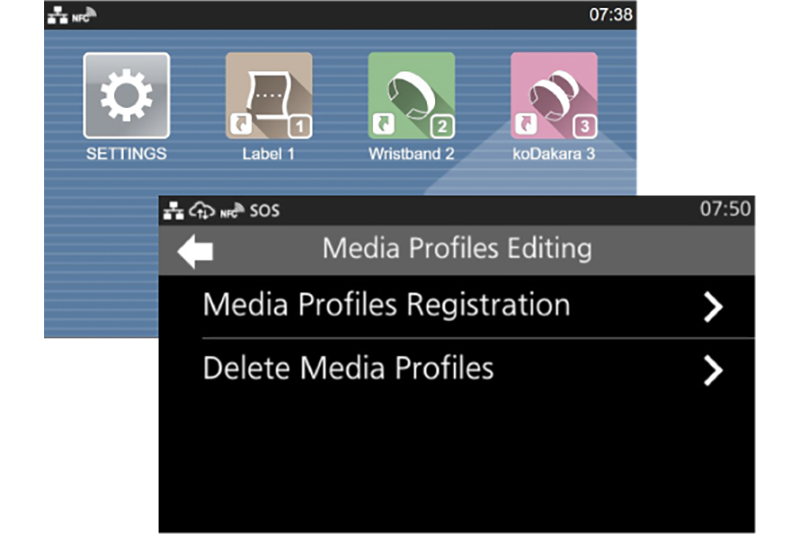Select the Label 1 media profile icon

point(269,96)
